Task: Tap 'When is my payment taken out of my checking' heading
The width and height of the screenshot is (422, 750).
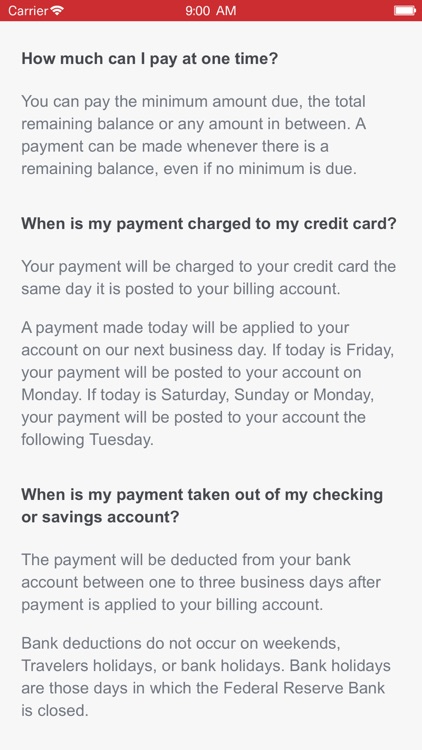Action: [202, 495]
